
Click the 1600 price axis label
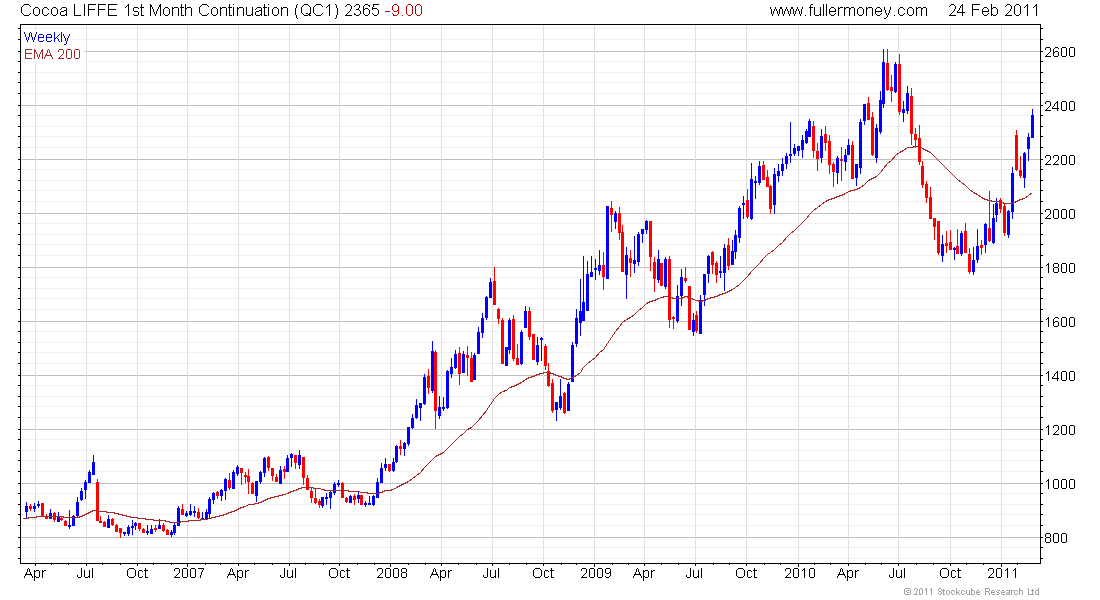(1060, 322)
